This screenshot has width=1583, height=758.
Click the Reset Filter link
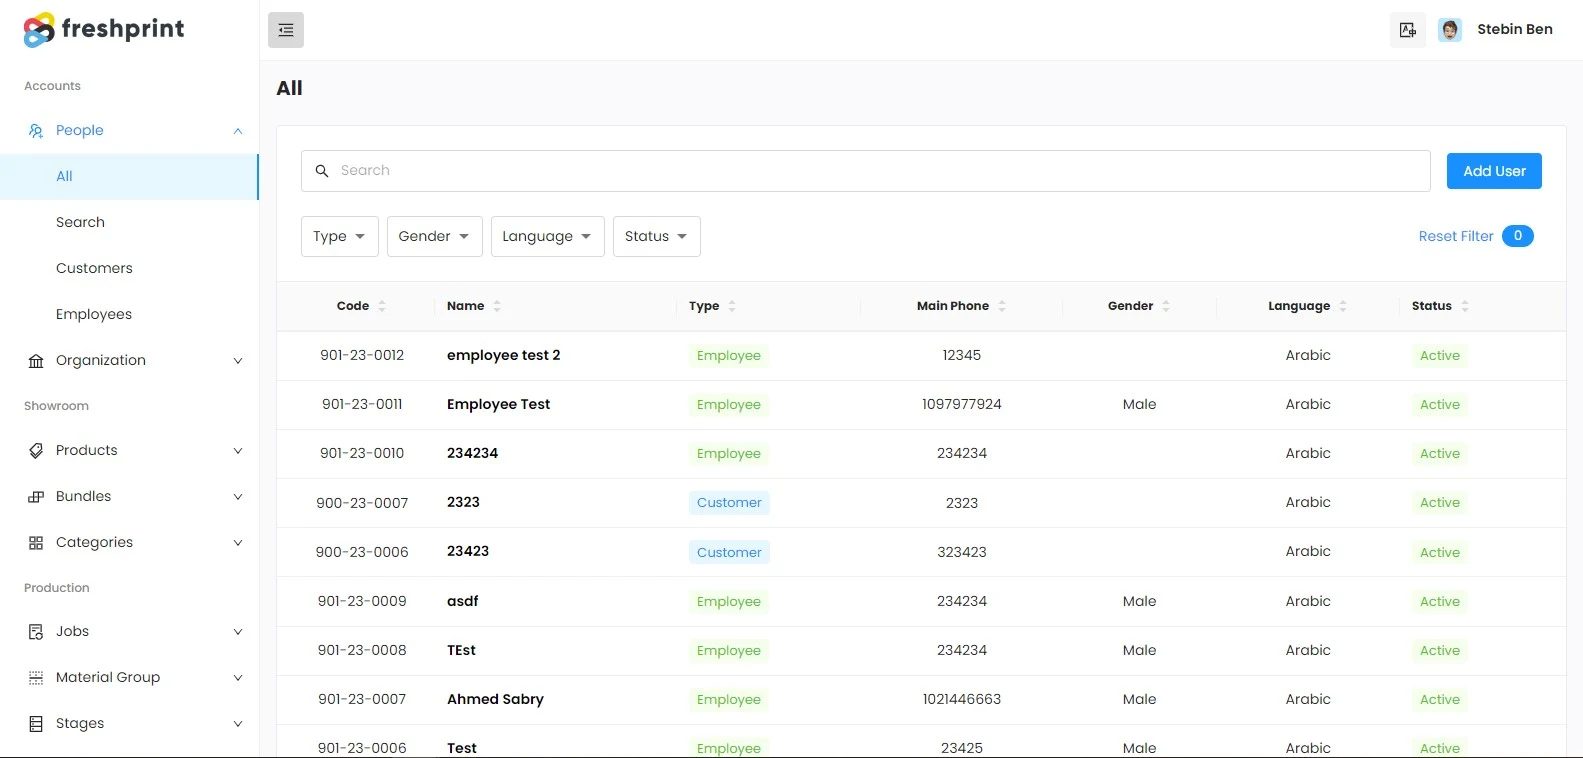click(x=1456, y=236)
